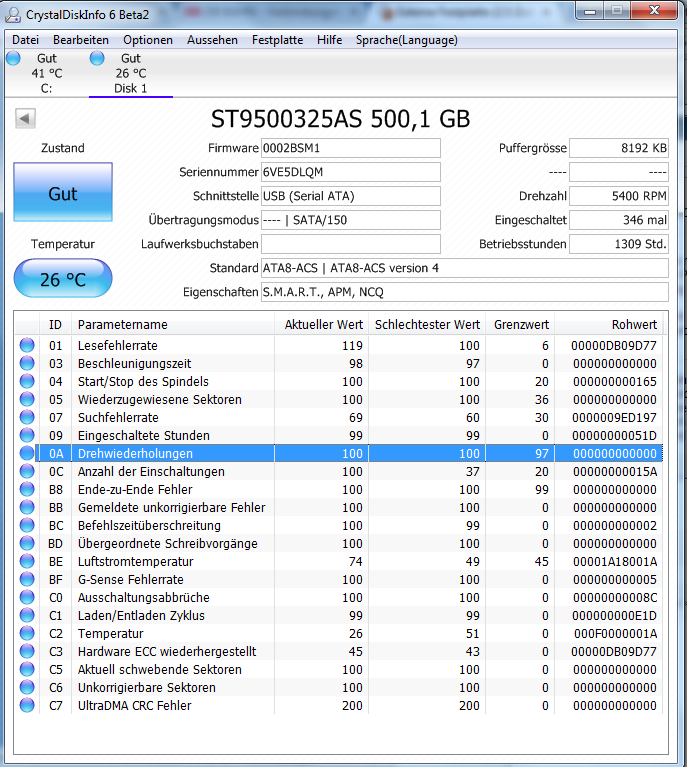Click the 26 °C temperature button

click(63, 279)
